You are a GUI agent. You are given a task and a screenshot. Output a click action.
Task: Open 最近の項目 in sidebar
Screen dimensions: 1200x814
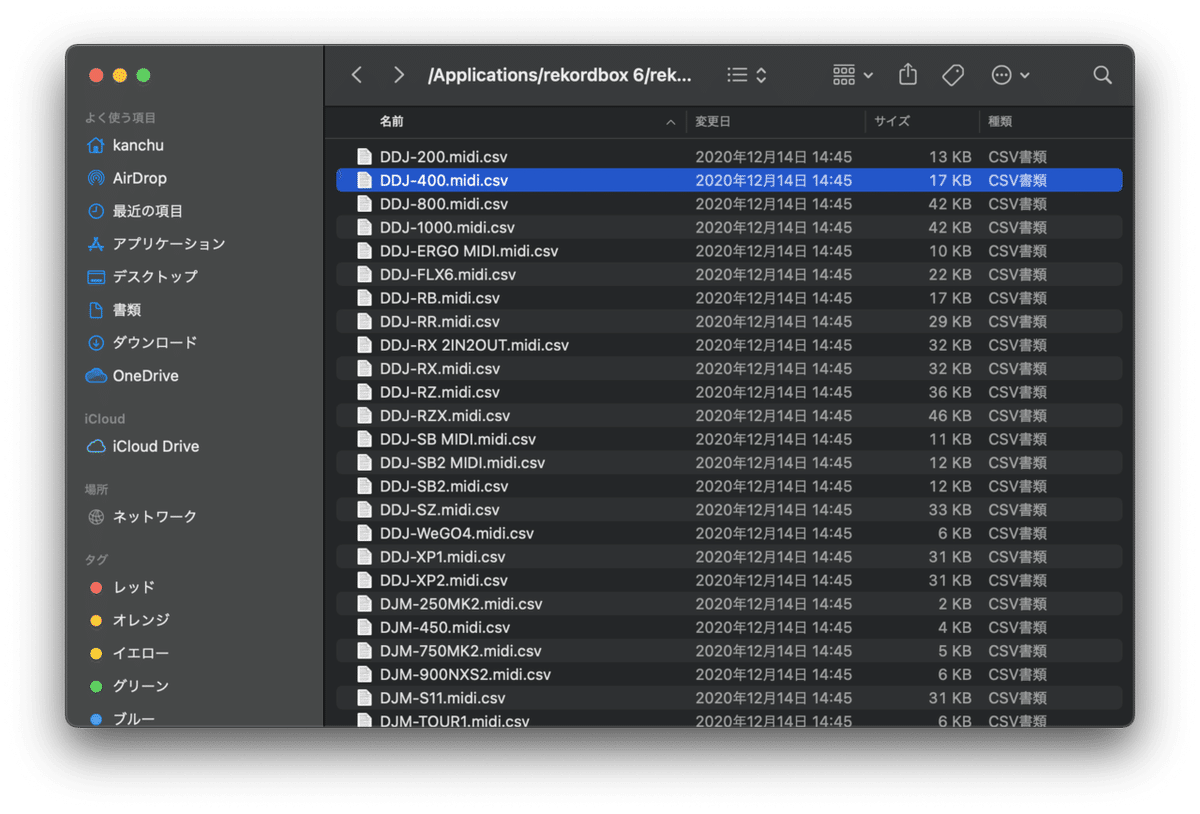[148, 211]
